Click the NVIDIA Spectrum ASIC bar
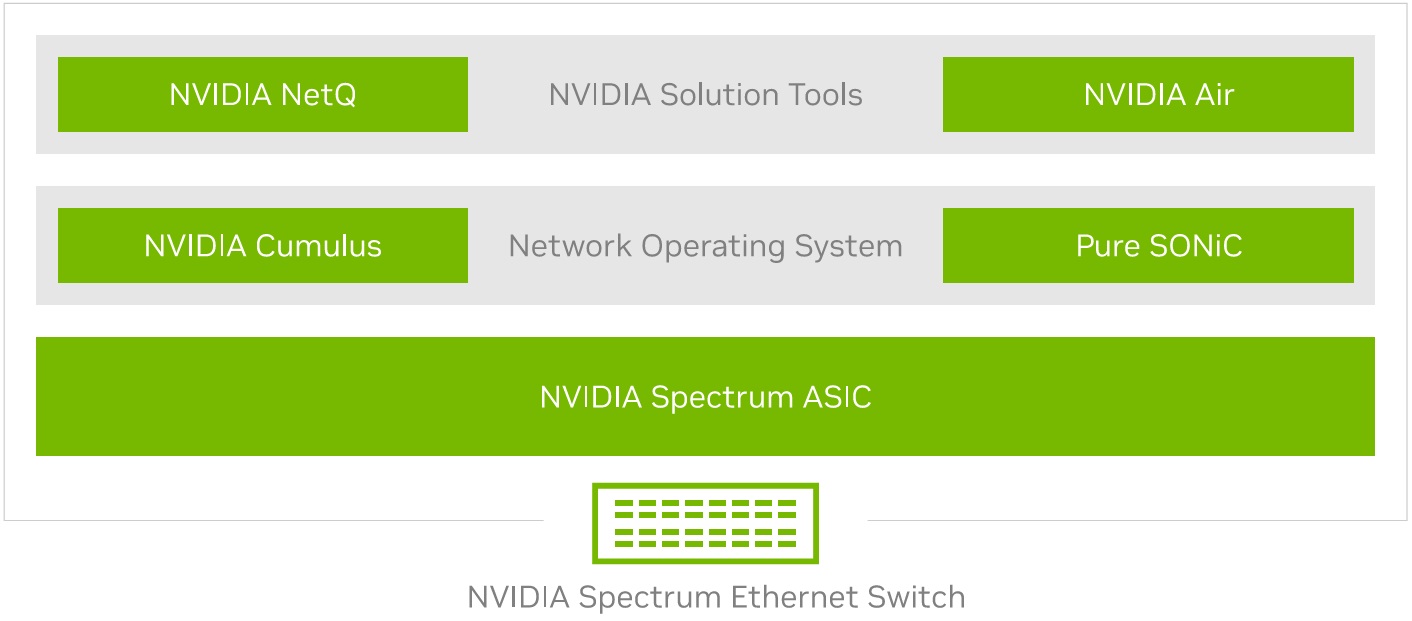Viewport: 1412px width, 621px height. pyautogui.click(x=705, y=396)
